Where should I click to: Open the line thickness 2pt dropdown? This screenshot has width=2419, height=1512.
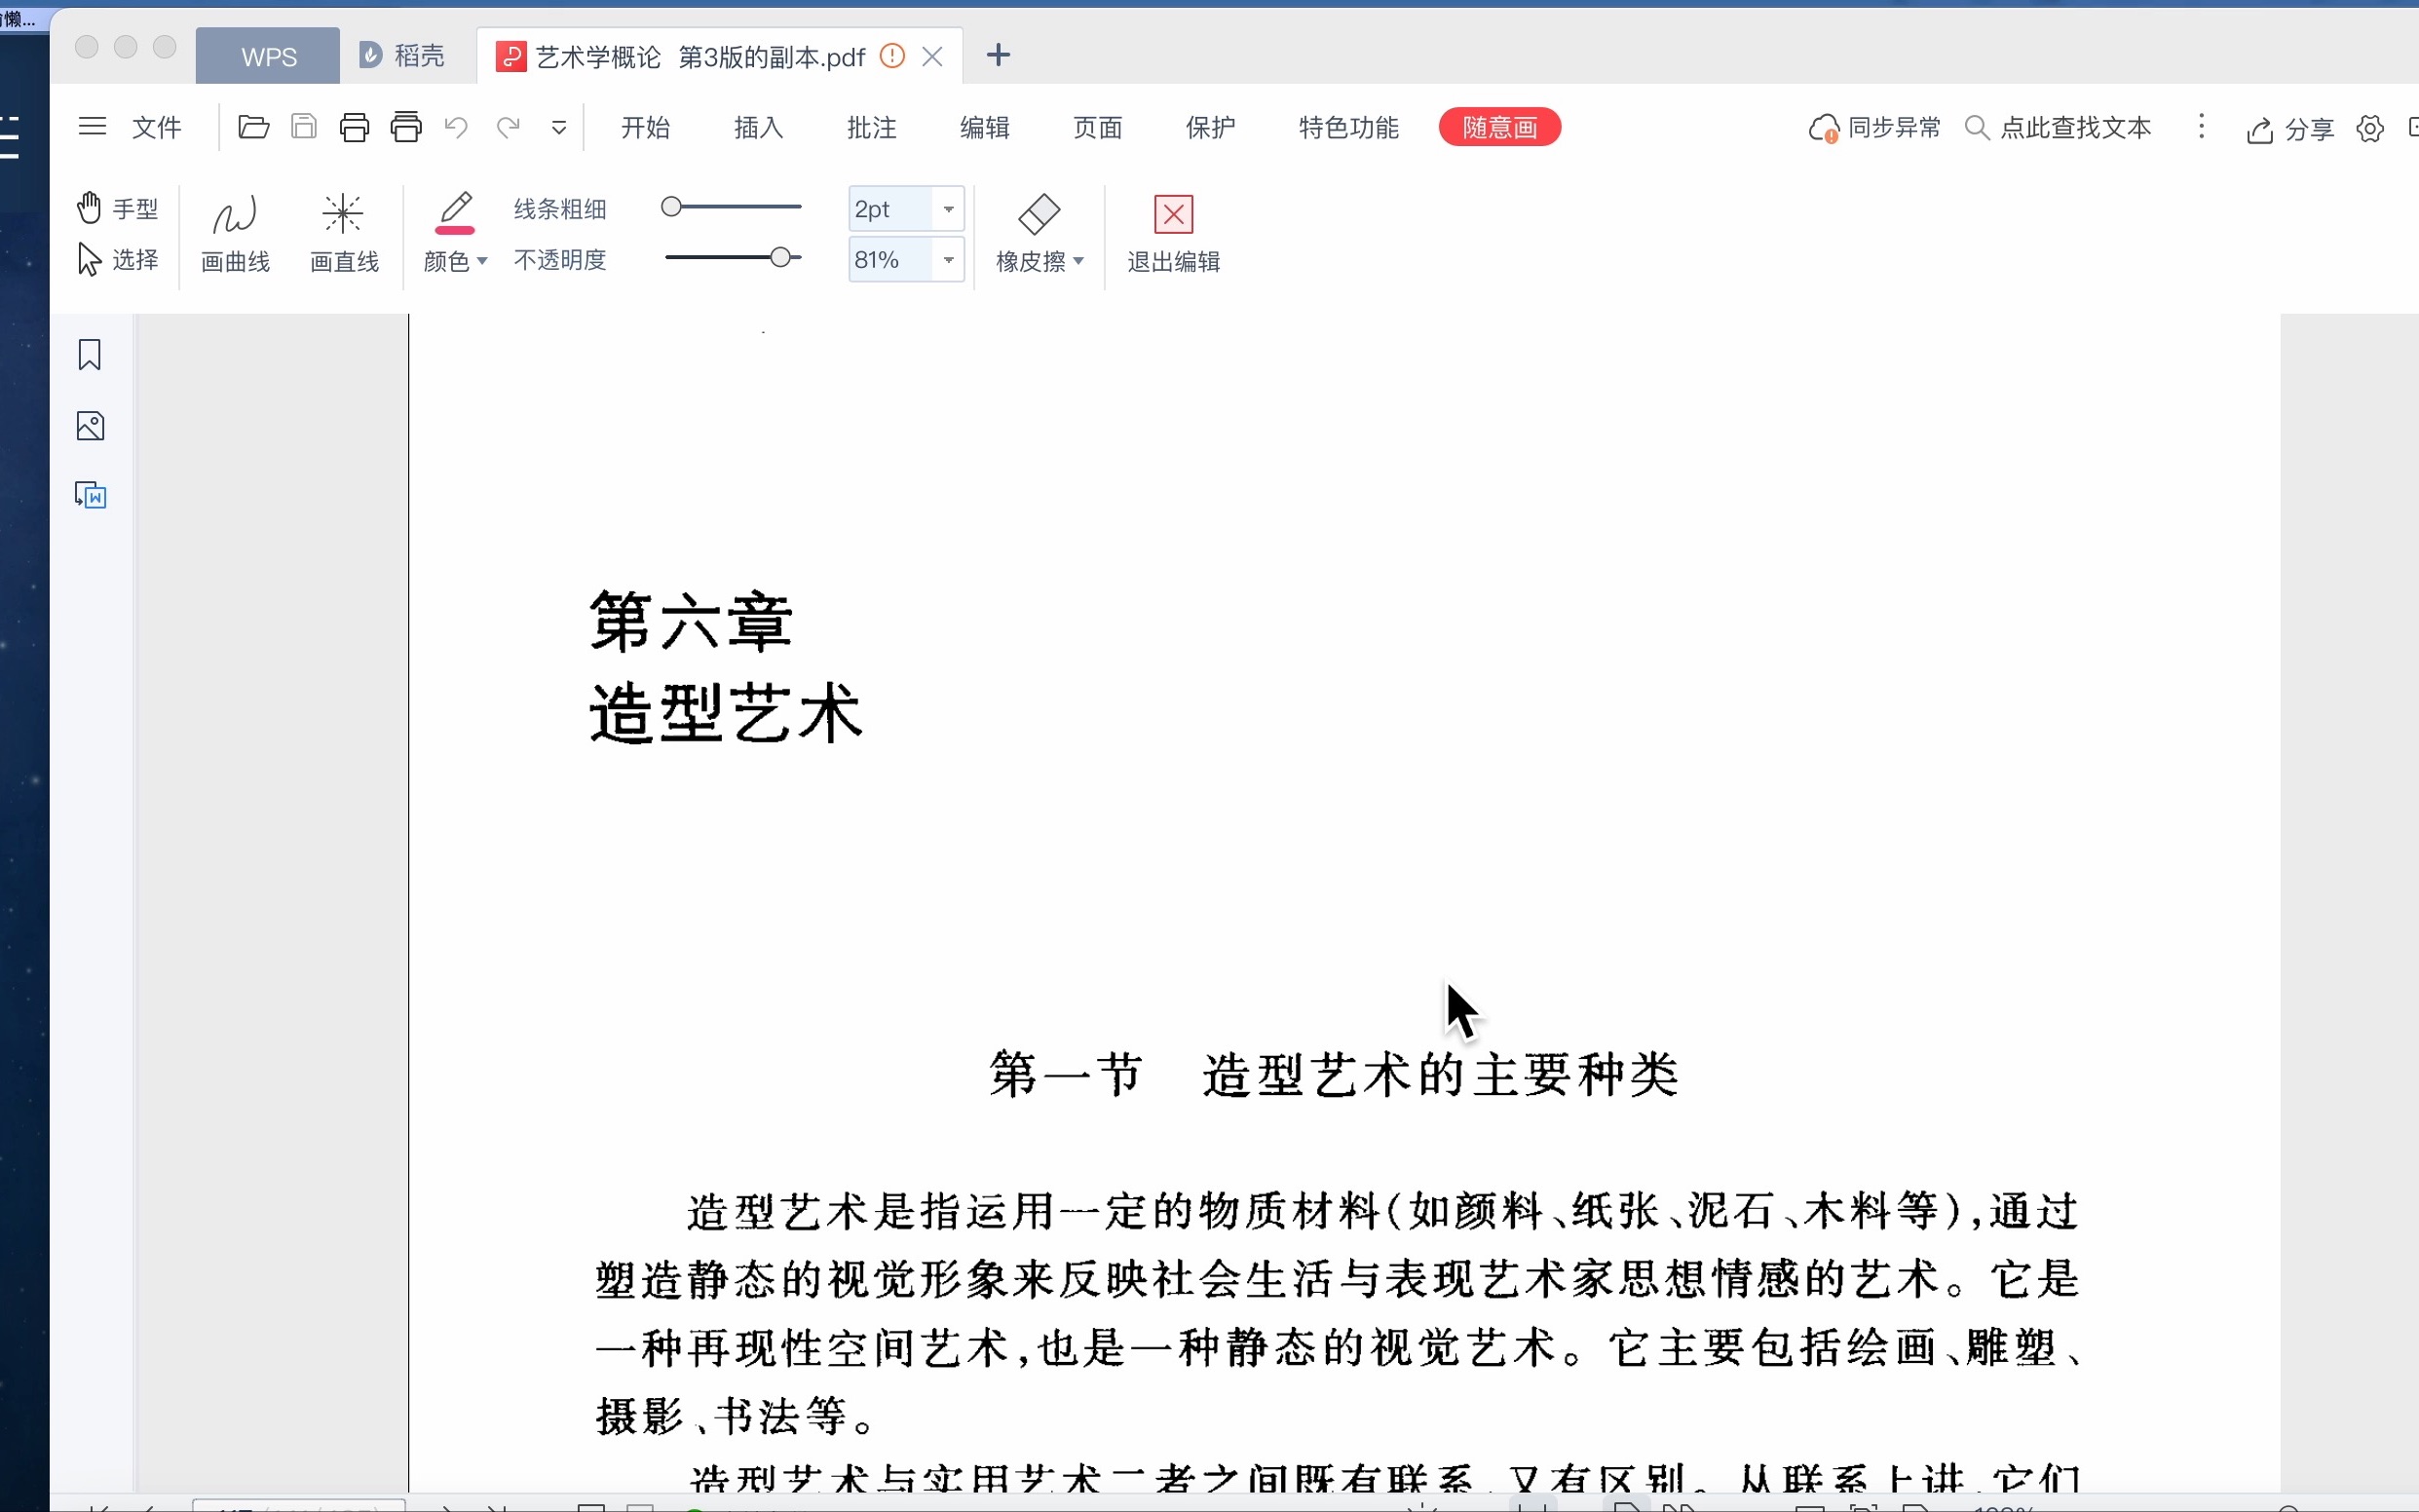click(x=948, y=209)
